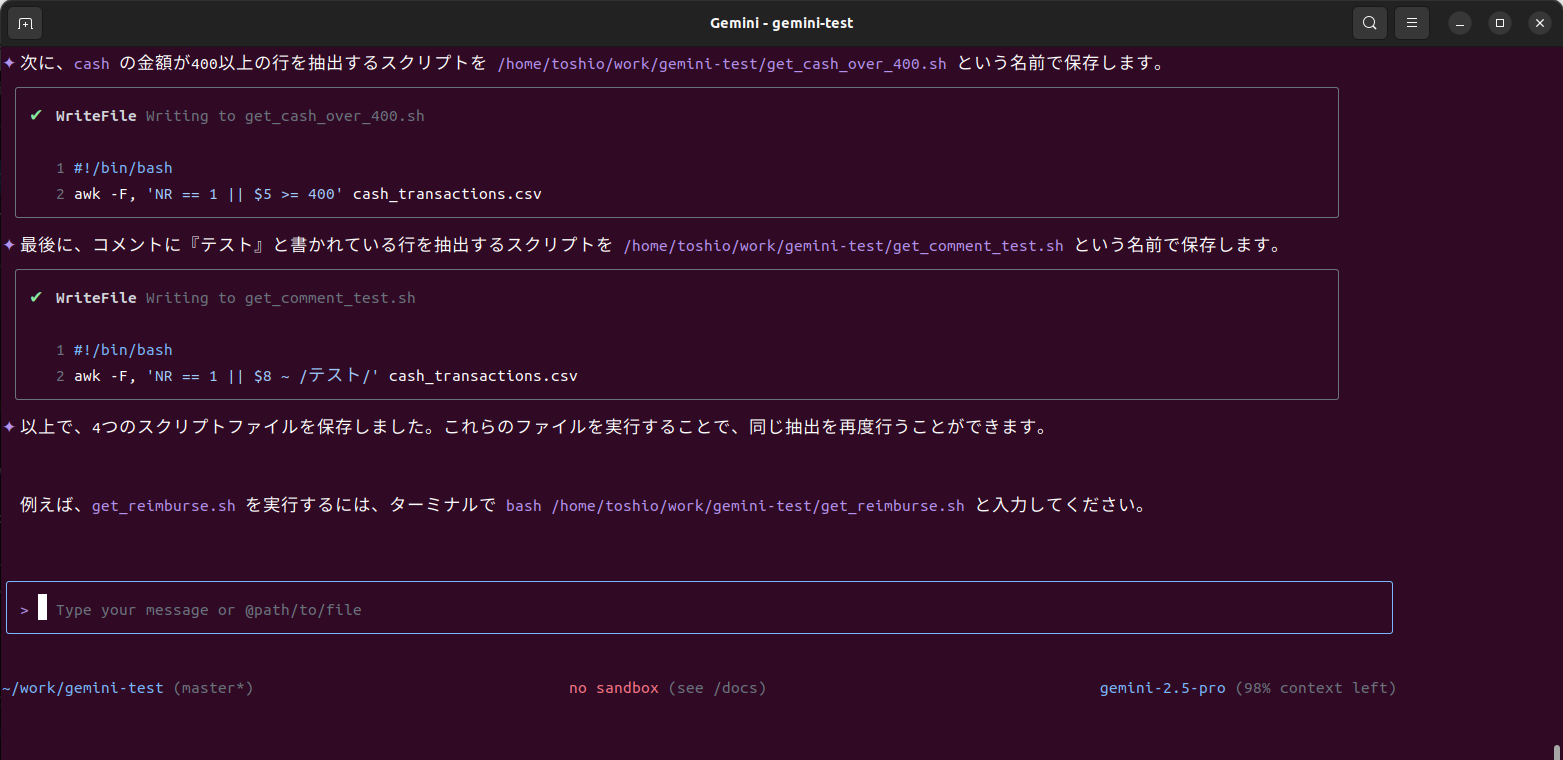Click the master* git branch indicator
1563x760 pixels.
[x=213, y=687]
